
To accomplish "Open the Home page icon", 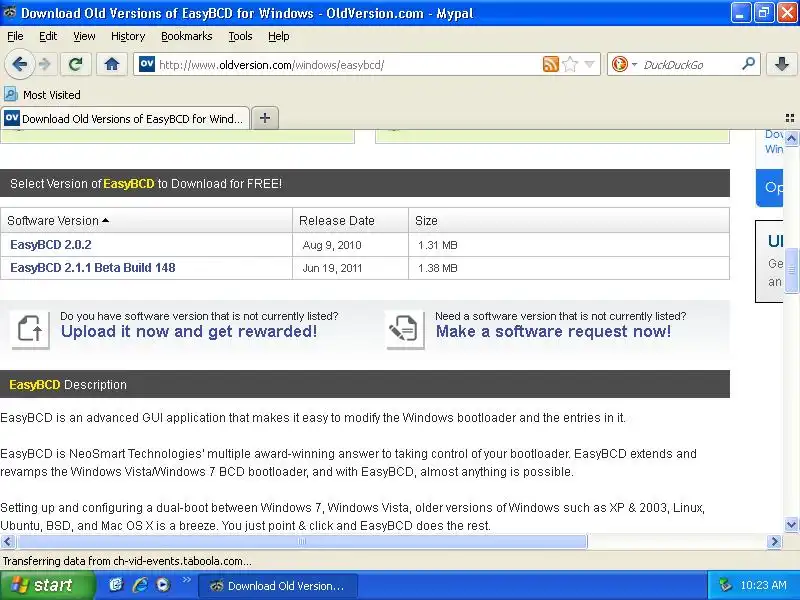I will 112,64.
